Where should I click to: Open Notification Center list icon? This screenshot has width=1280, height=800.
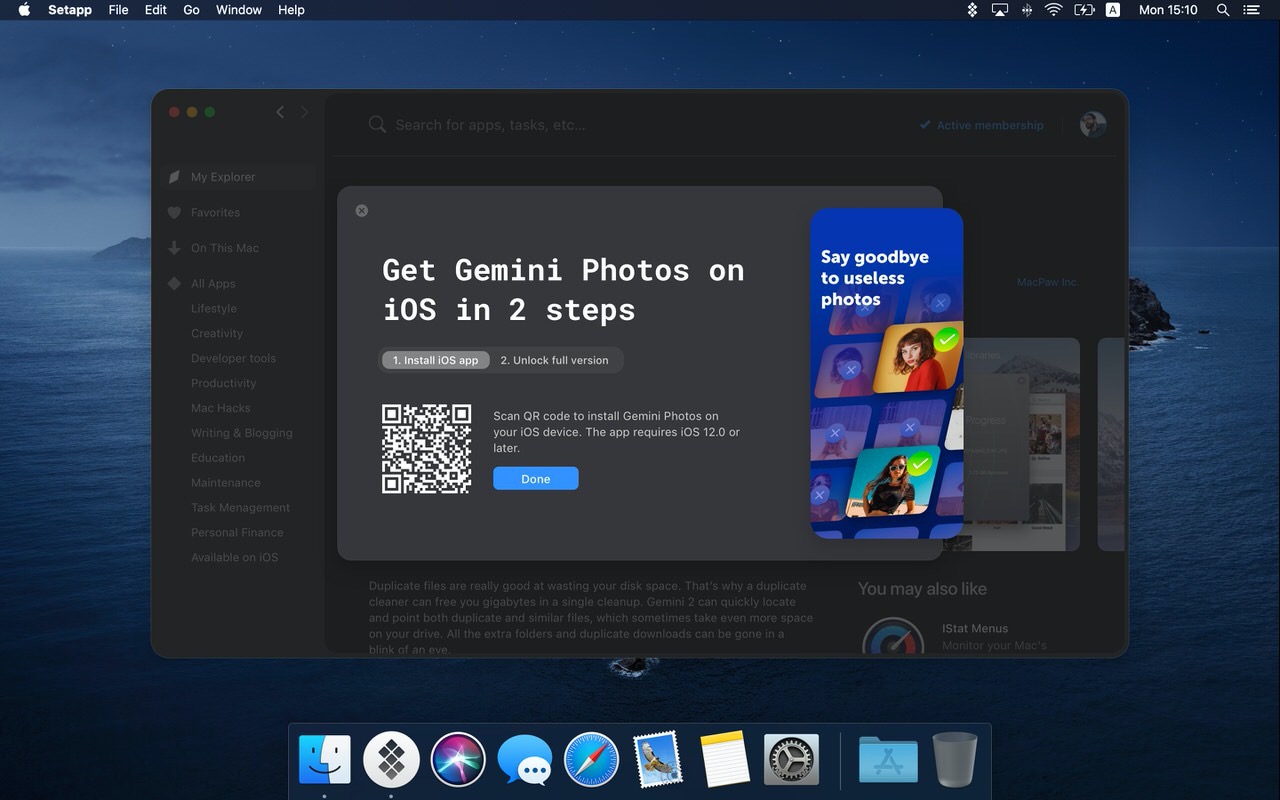pyautogui.click(x=1252, y=10)
